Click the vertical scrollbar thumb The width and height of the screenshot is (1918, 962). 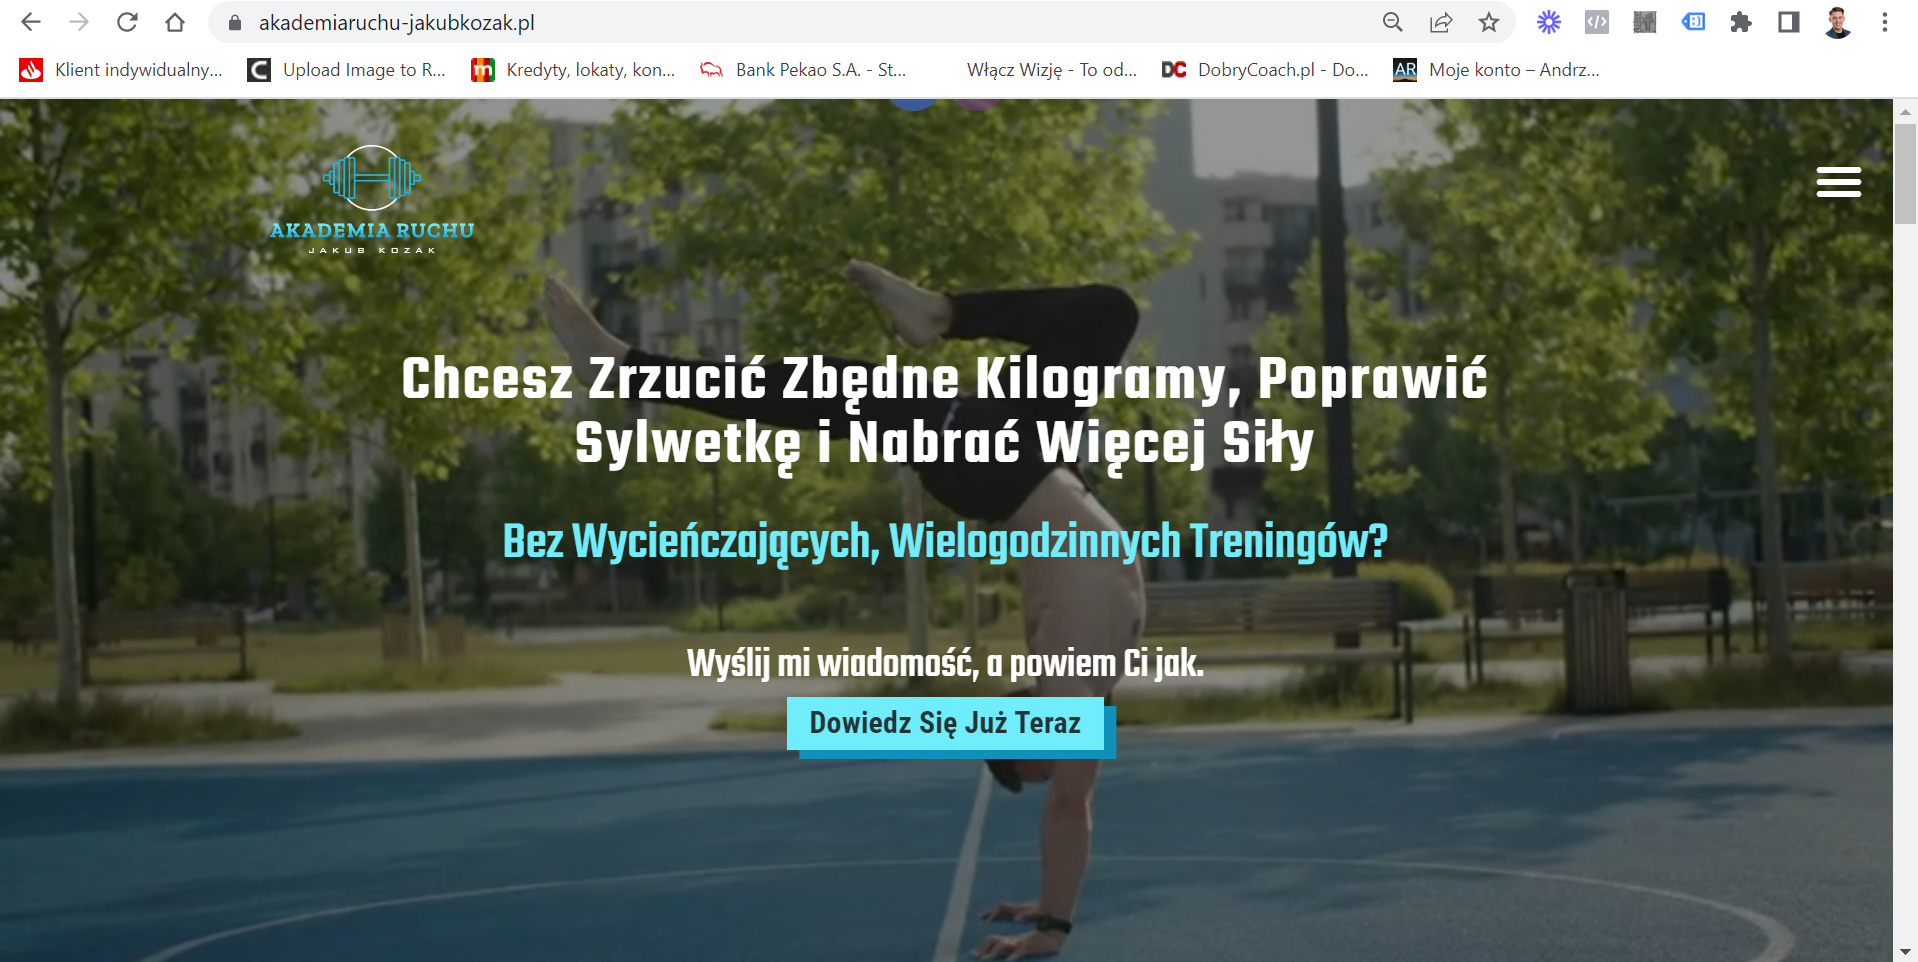[x=1905, y=174]
